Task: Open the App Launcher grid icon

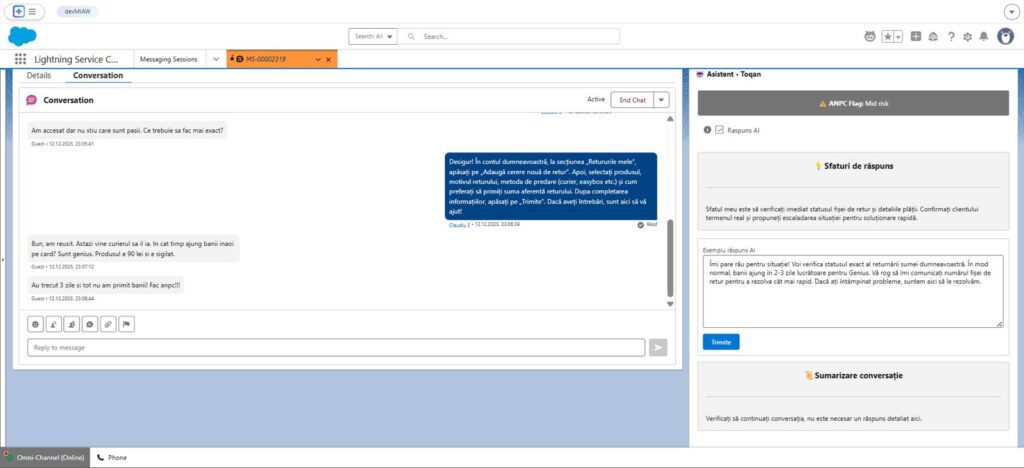Action: pos(21,60)
